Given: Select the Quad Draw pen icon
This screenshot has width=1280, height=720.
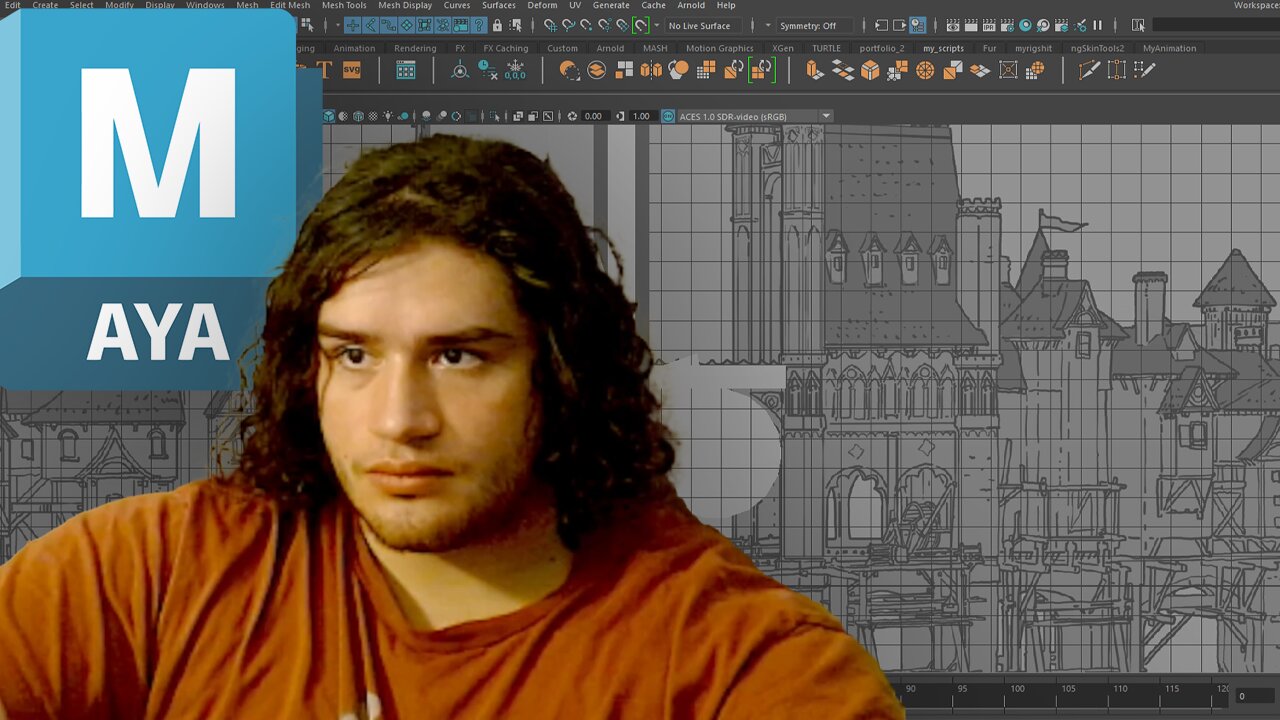Looking at the screenshot, I should pyautogui.click(x=1144, y=70).
